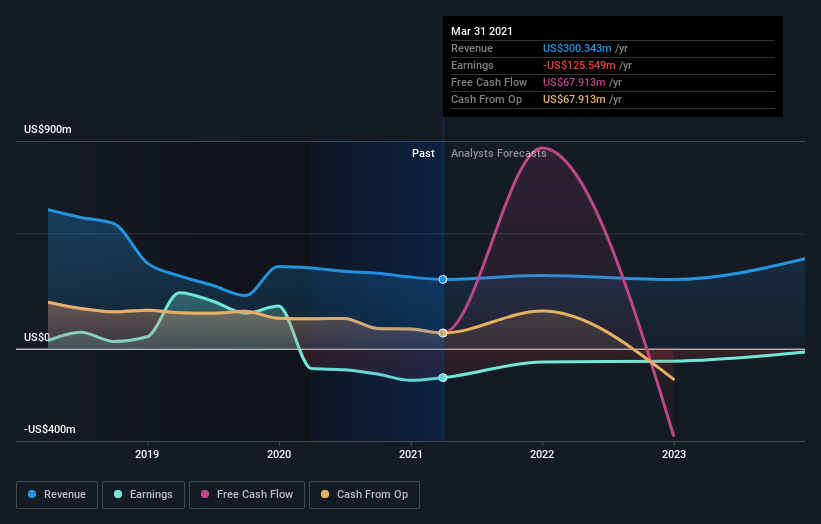Viewport: 821px width, 524px height.
Task: Click the Earnings row label in tooltip
Action: click(472, 65)
